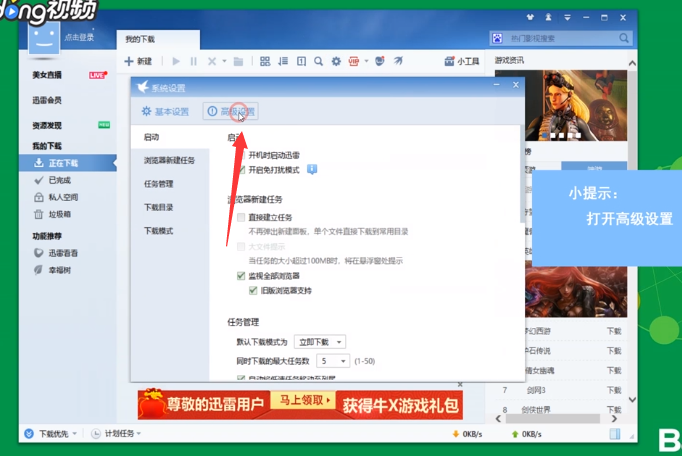The height and width of the screenshot is (456, 682).
Task: Click the sort list icon in toolbar
Action: tap(283, 61)
